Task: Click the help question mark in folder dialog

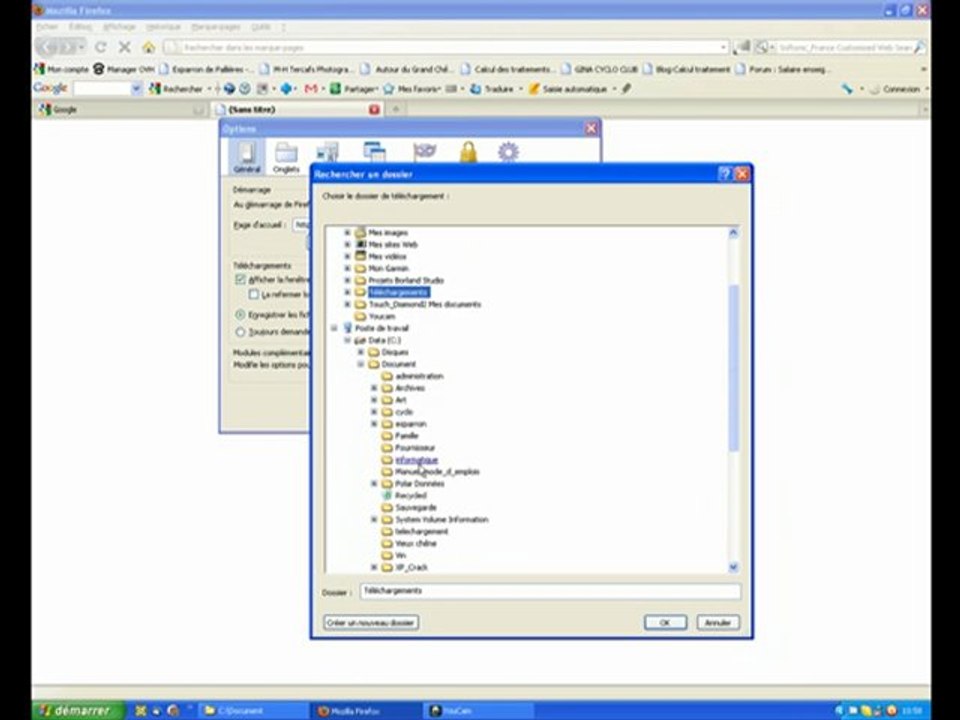Action: [x=724, y=174]
